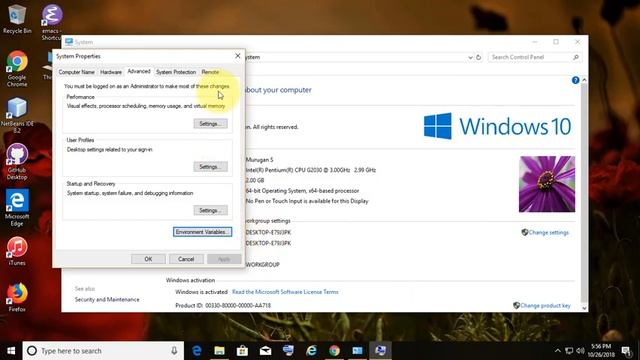The image size is (640, 360).
Task: Click the Environment Variables button
Action: click(x=202, y=232)
